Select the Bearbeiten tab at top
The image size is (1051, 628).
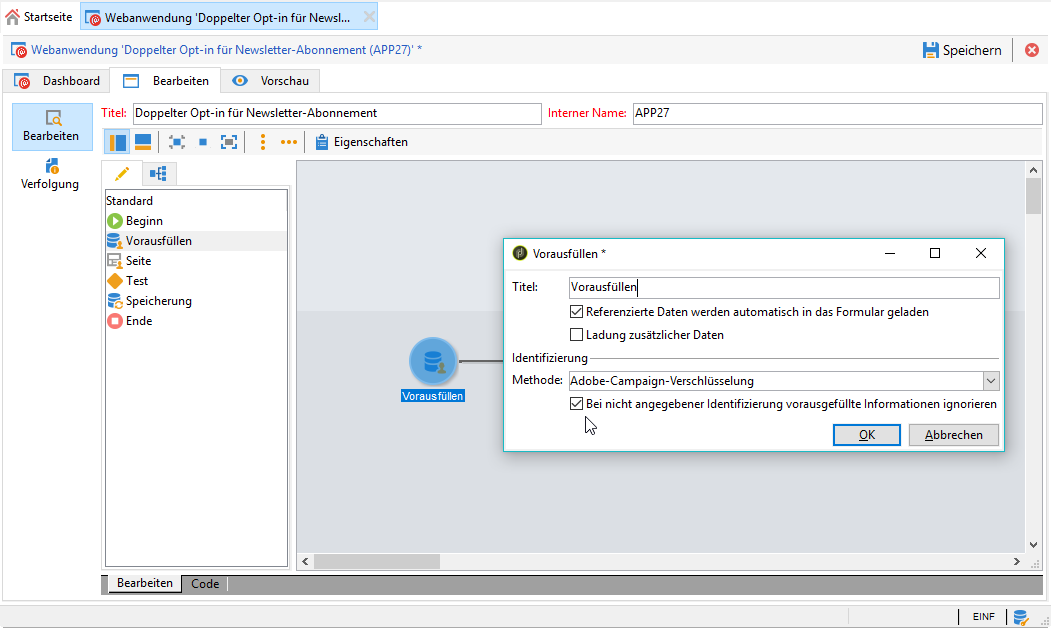(x=166, y=81)
